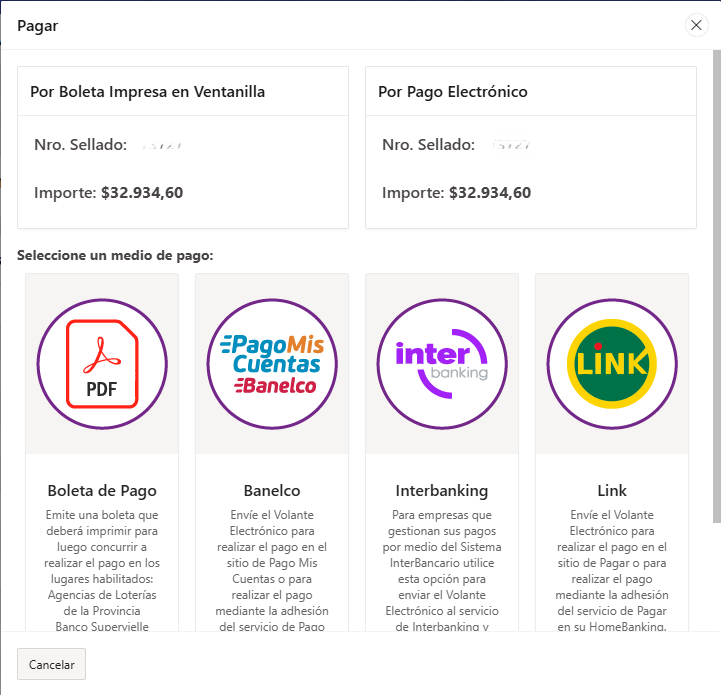The image size is (721, 695).
Task: Click the Boleta de Pago title
Action: pos(102,490)
